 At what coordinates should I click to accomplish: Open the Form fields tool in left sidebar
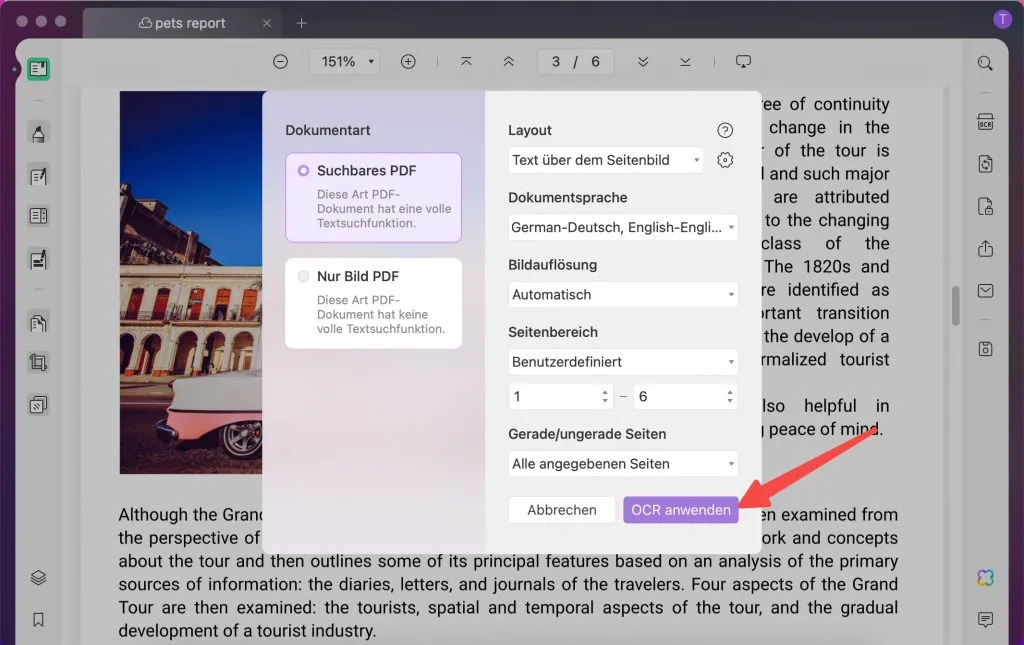[38, 216]
